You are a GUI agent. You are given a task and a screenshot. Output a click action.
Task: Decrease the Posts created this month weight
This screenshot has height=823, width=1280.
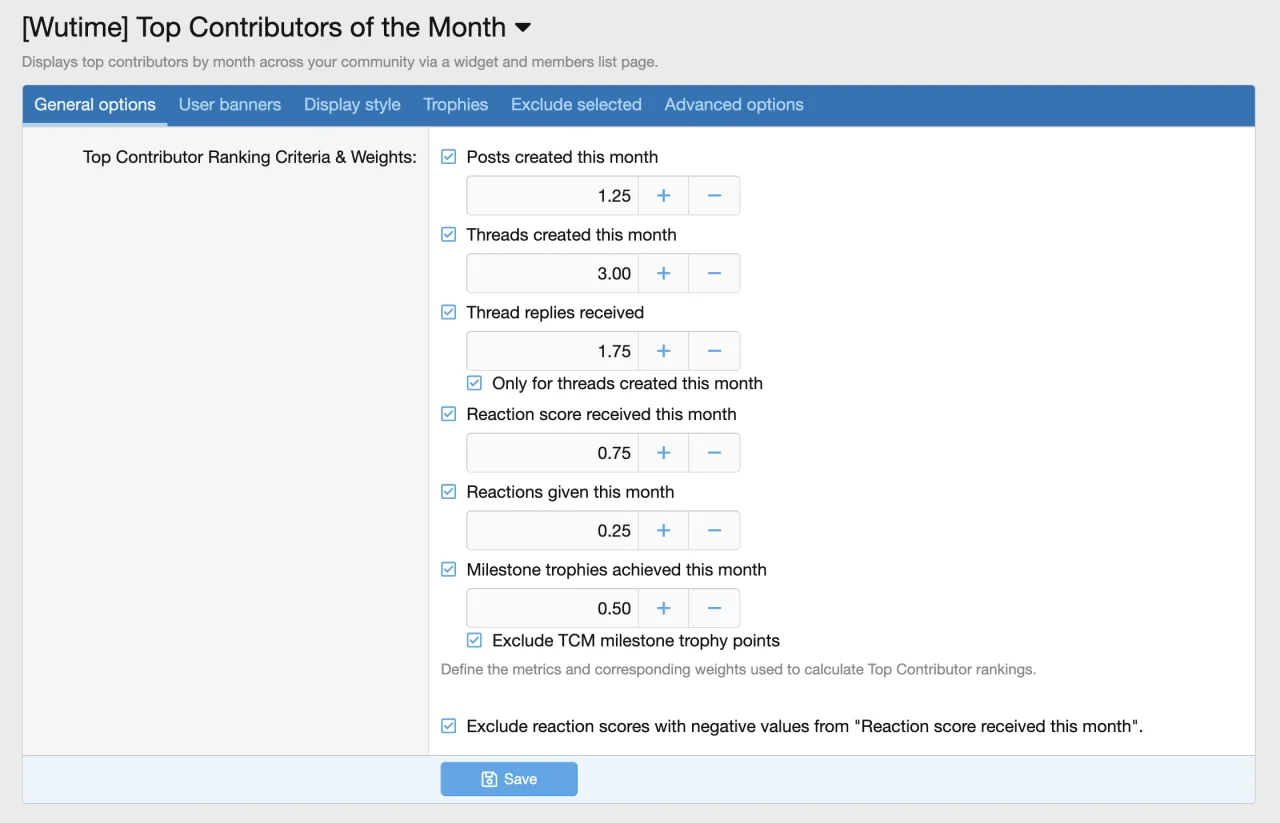(714, 196)
